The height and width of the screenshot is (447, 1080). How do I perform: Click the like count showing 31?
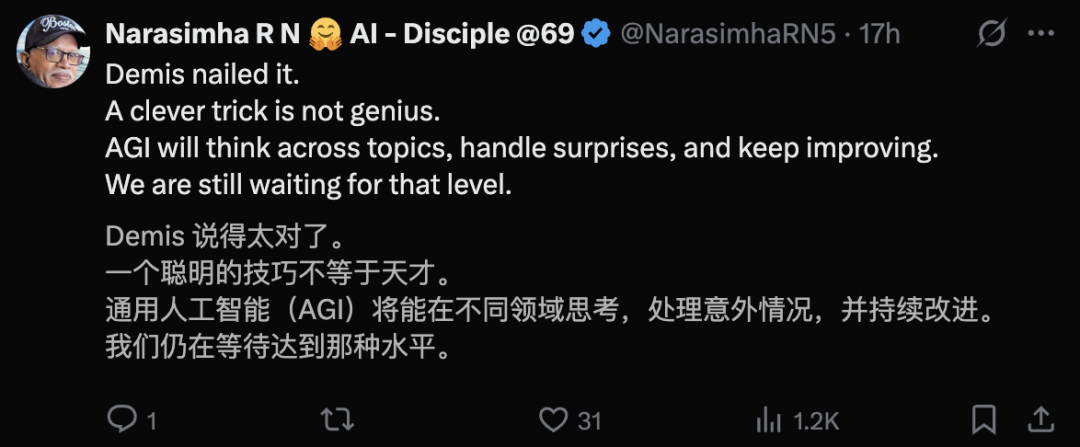(589, 420)
